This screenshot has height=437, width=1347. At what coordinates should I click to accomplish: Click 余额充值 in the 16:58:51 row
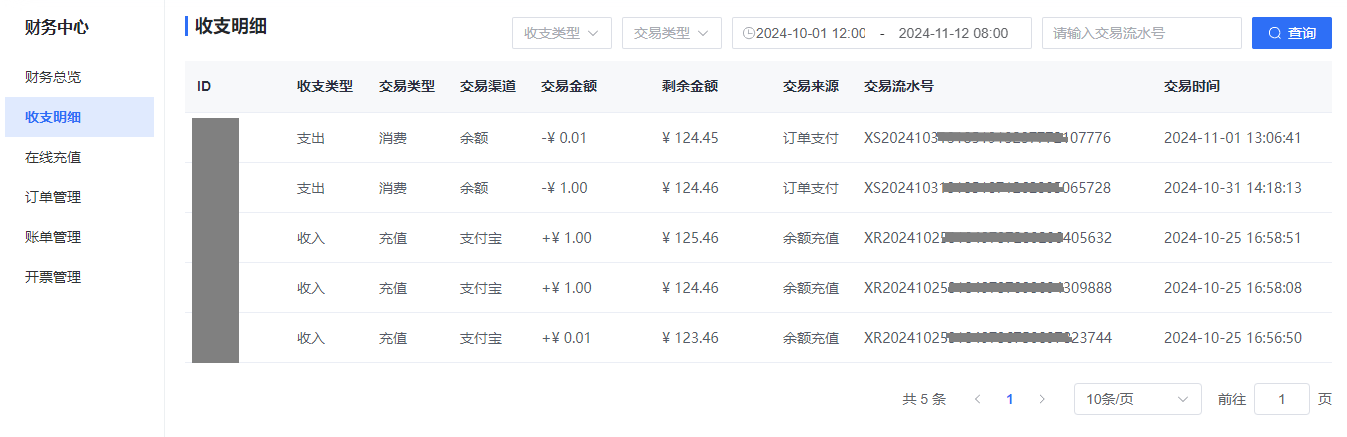[x=811, y=238]
